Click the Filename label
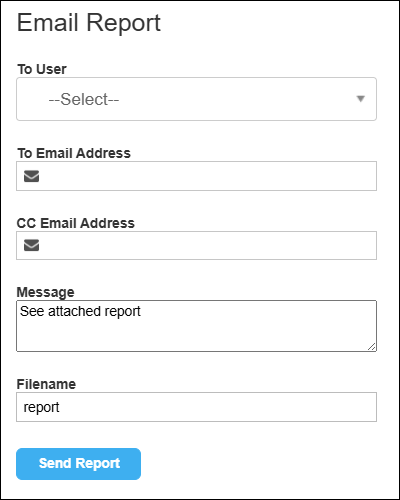400x500 pixels. [x=46, y=384]
